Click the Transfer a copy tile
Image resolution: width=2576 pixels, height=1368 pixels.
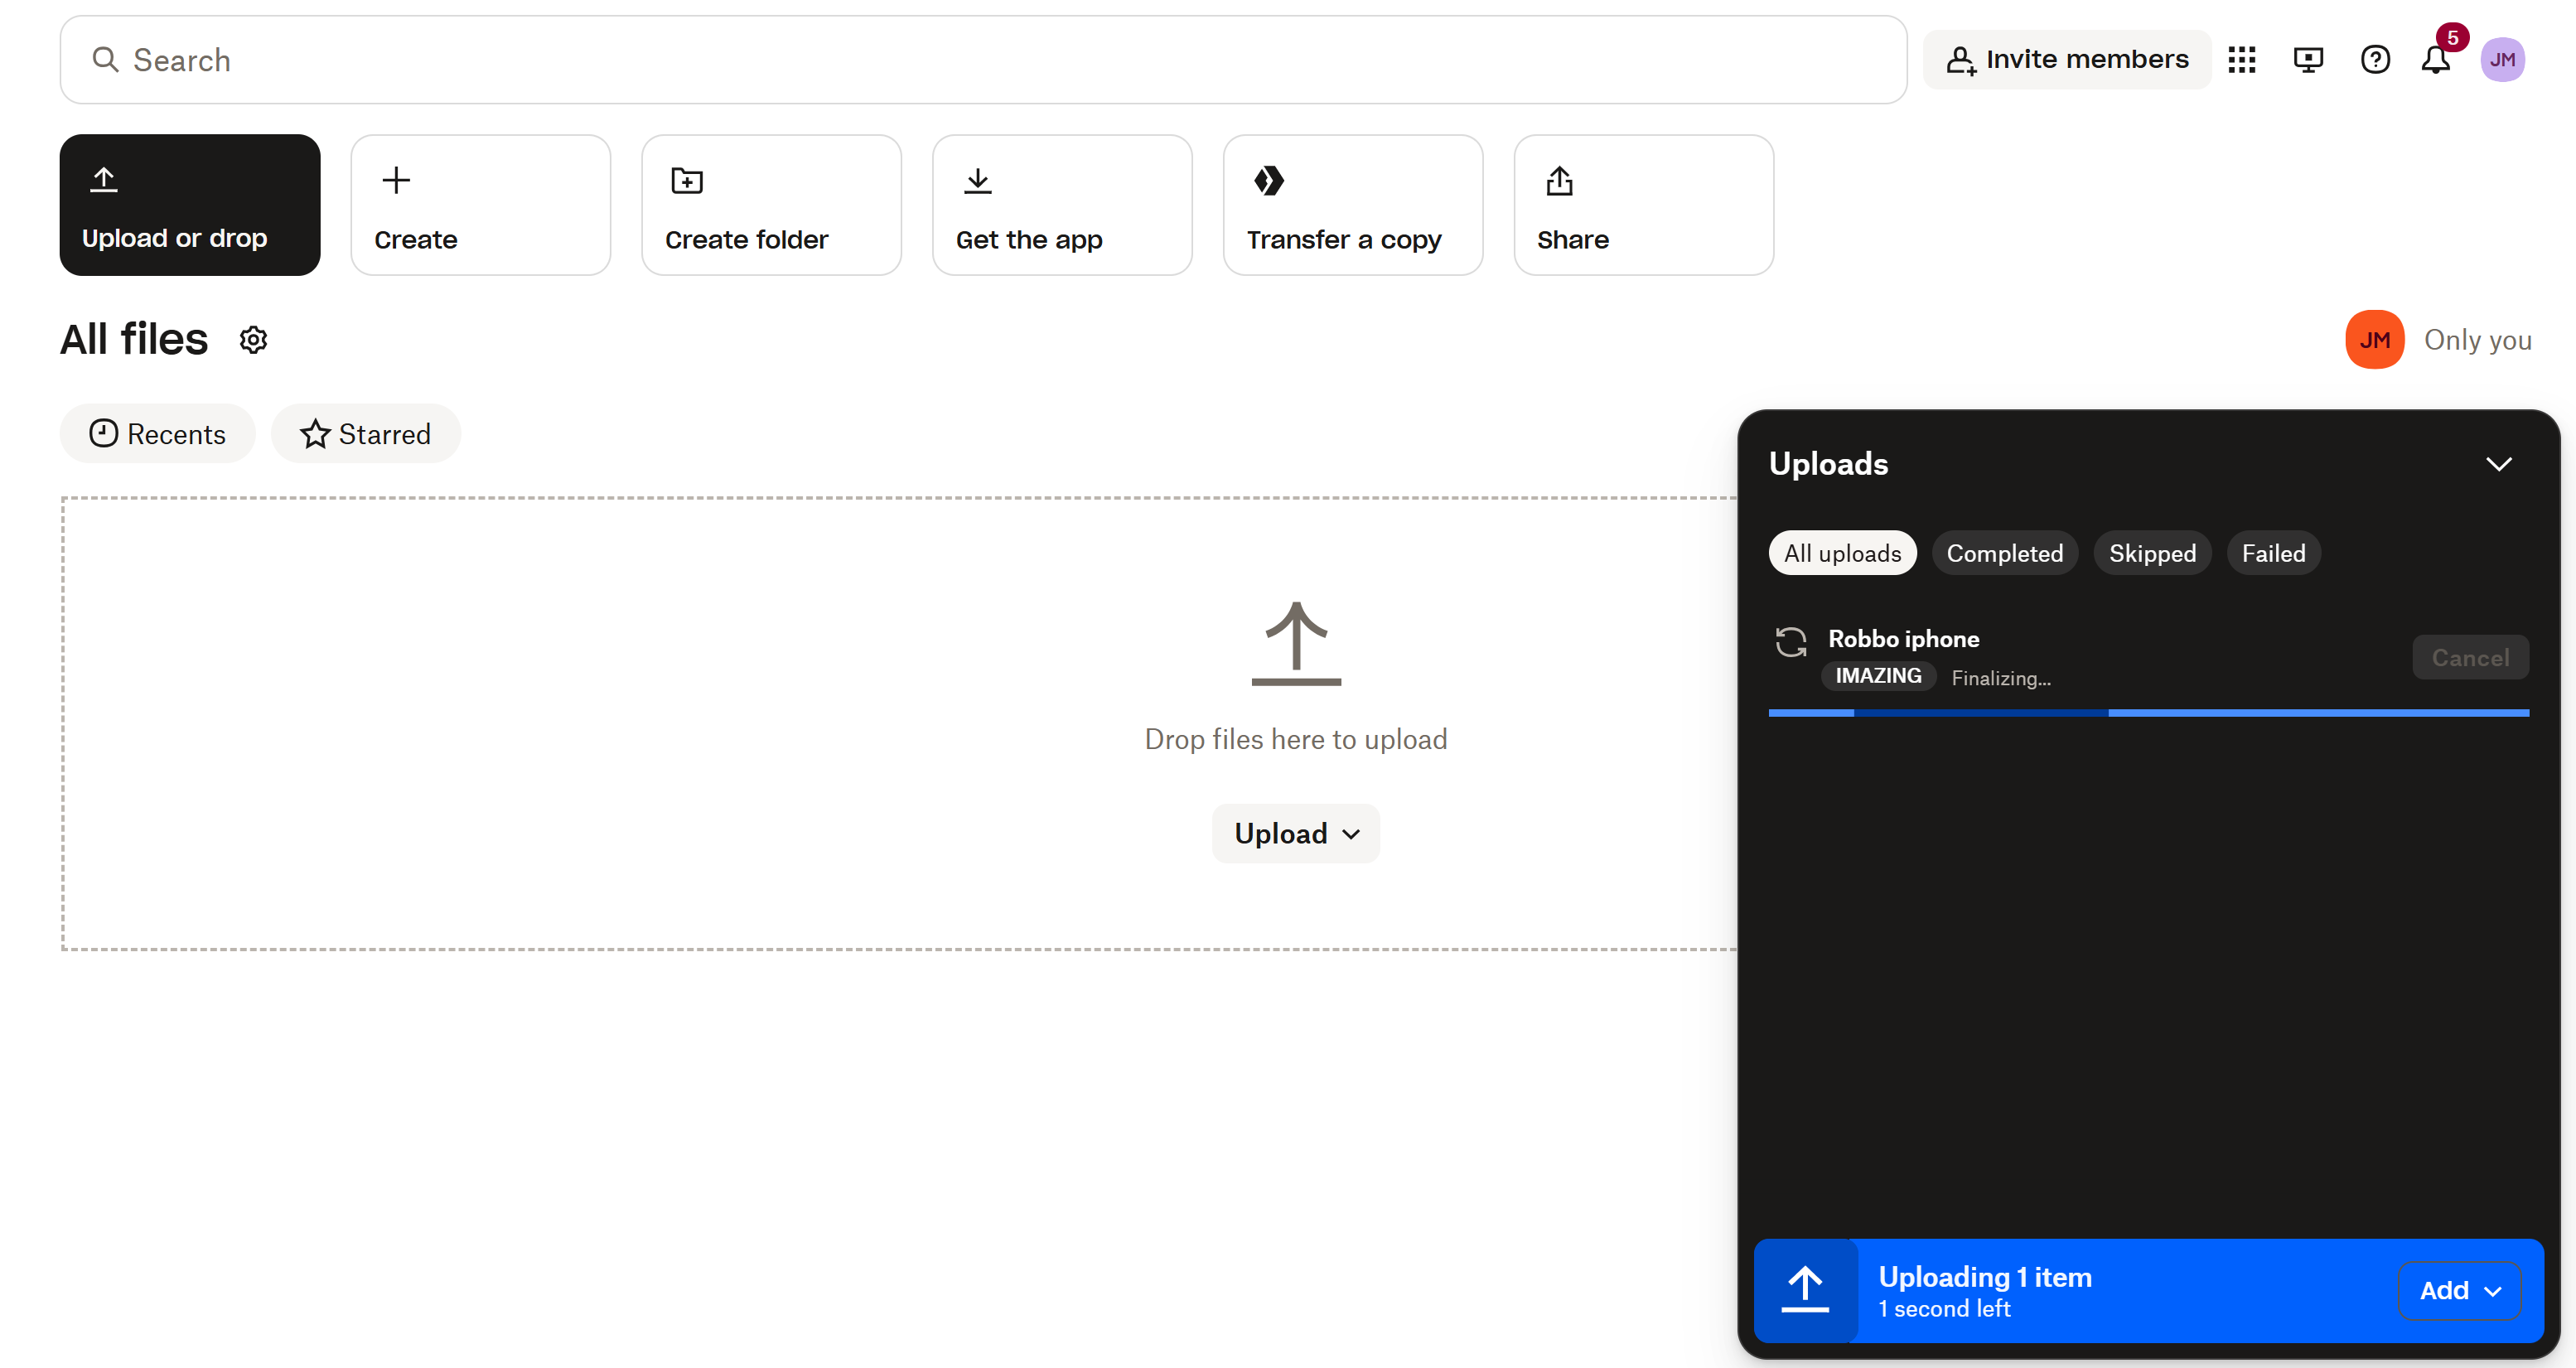[x=1352, y=205]
